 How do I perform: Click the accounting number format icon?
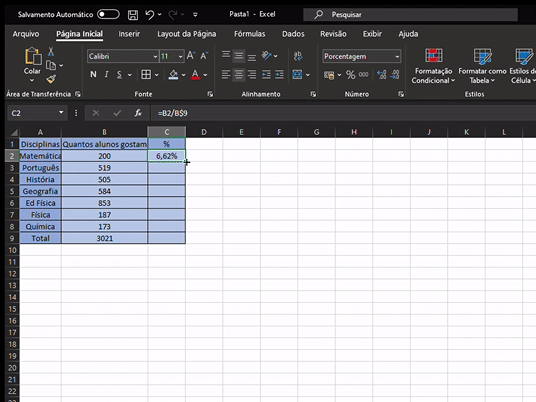click(x=329, y=75)
